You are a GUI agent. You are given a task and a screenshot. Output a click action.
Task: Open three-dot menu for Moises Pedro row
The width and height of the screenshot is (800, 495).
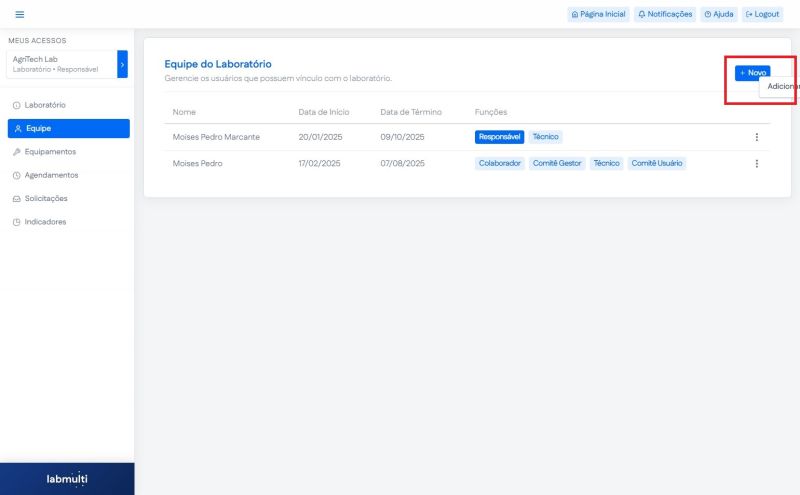[756, 163]
